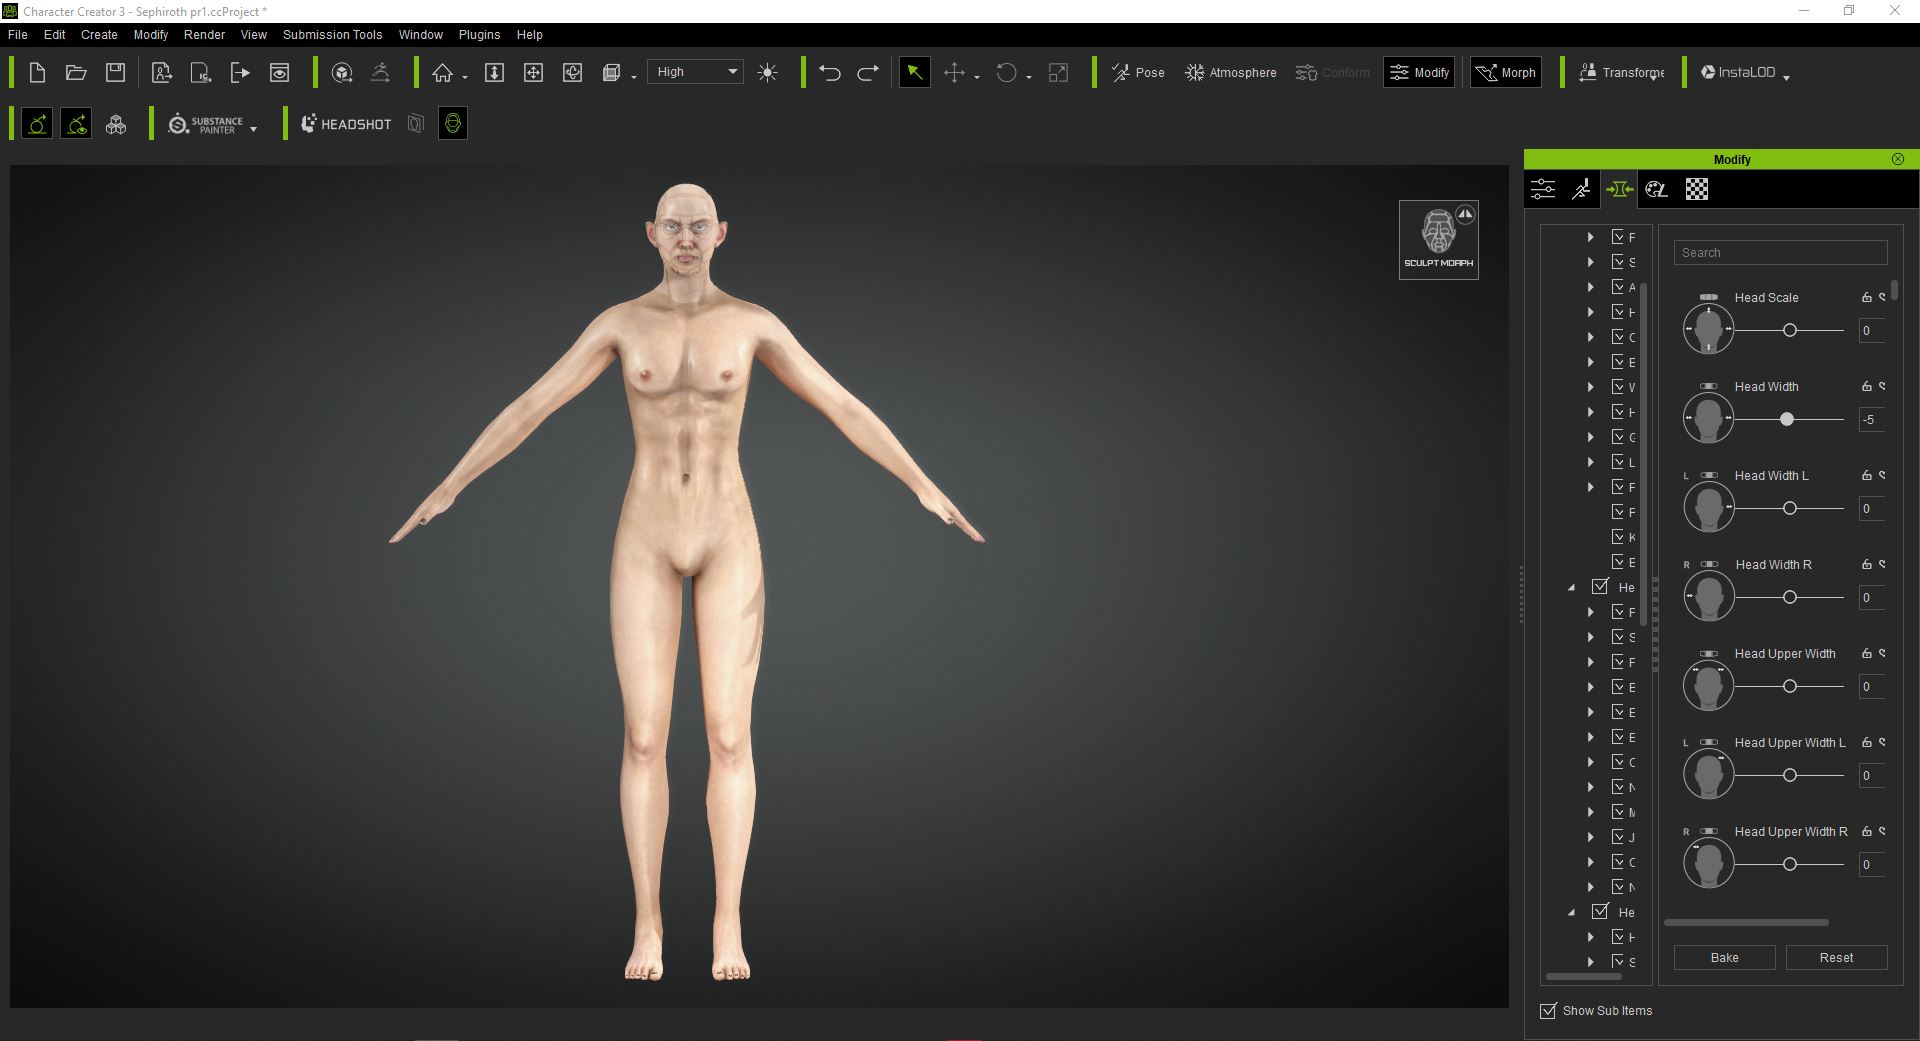
Task: Click the lock icon for Head Upper Width
Action: [1866, 653]
